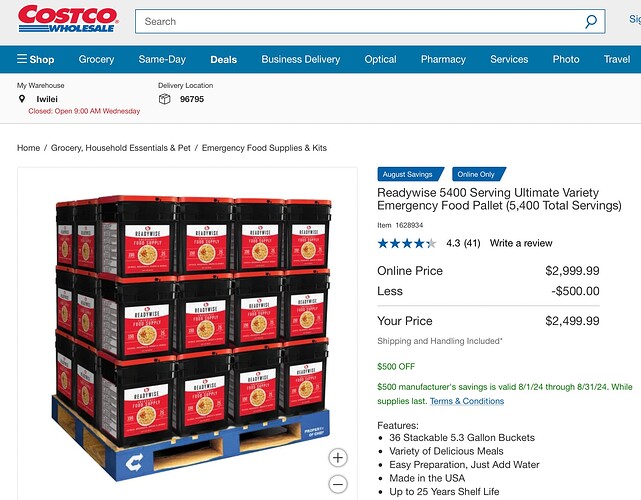Change delivery ZIP code 96795
Image resolution: width=641 pixels, height=500 pixels.
pos(192,99)
